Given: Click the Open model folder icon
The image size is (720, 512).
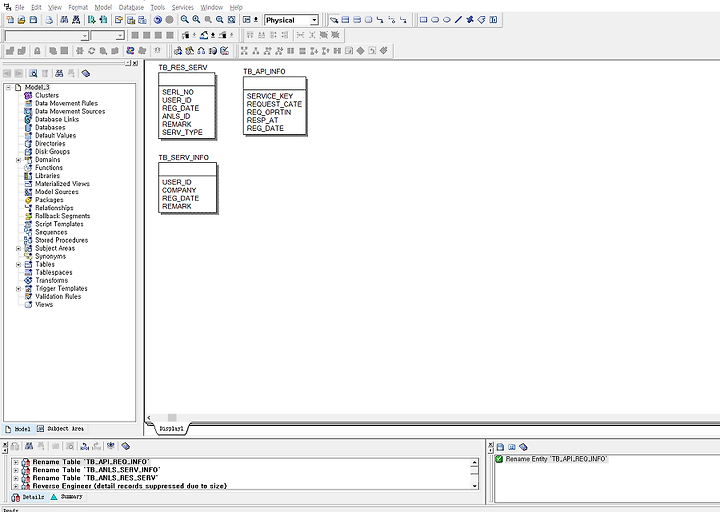Looking at the screenshot, I should coord(21,20).
